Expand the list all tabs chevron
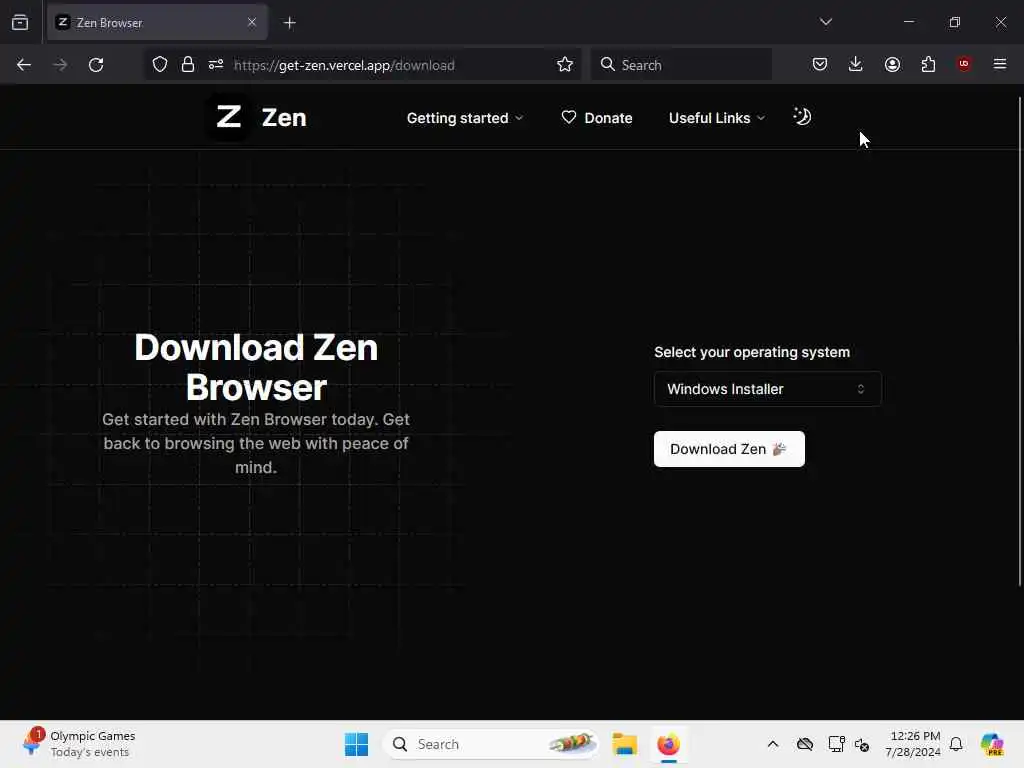The height and width of the screenshot is (768, 1024). click(x=826, y=22)
